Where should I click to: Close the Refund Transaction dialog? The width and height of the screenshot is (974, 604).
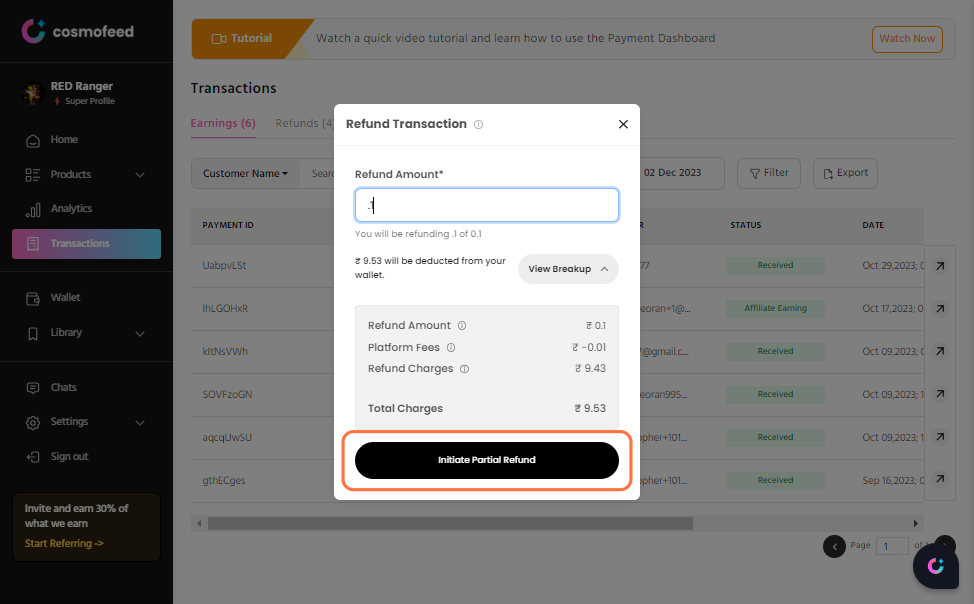point(623,124)
